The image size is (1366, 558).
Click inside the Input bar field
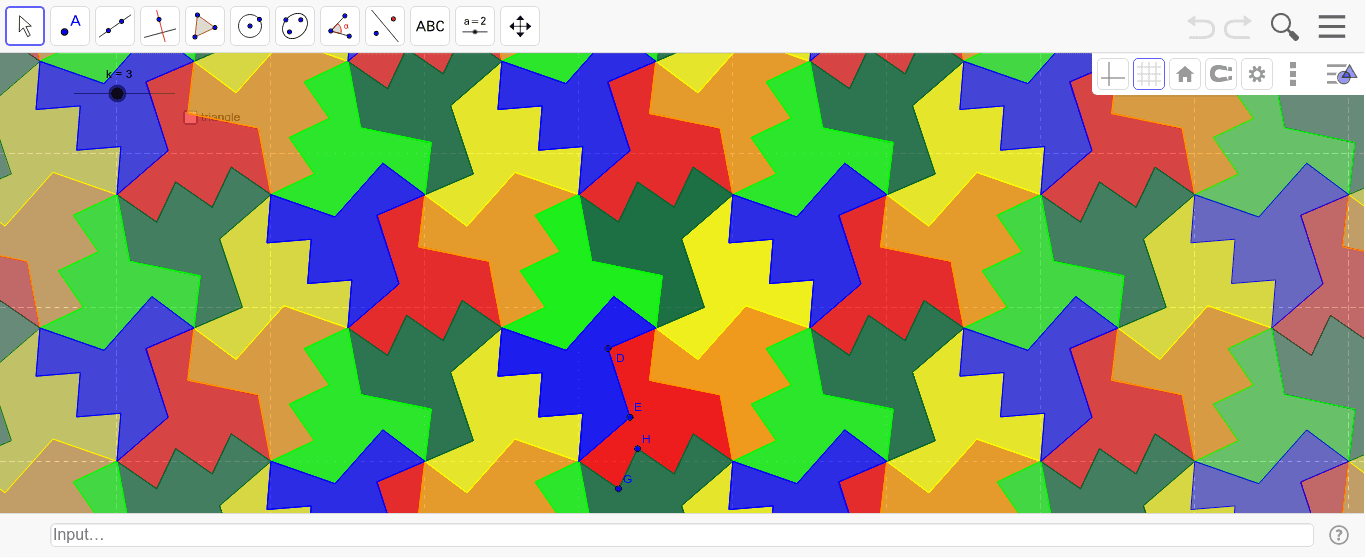[x=681, y=535]
